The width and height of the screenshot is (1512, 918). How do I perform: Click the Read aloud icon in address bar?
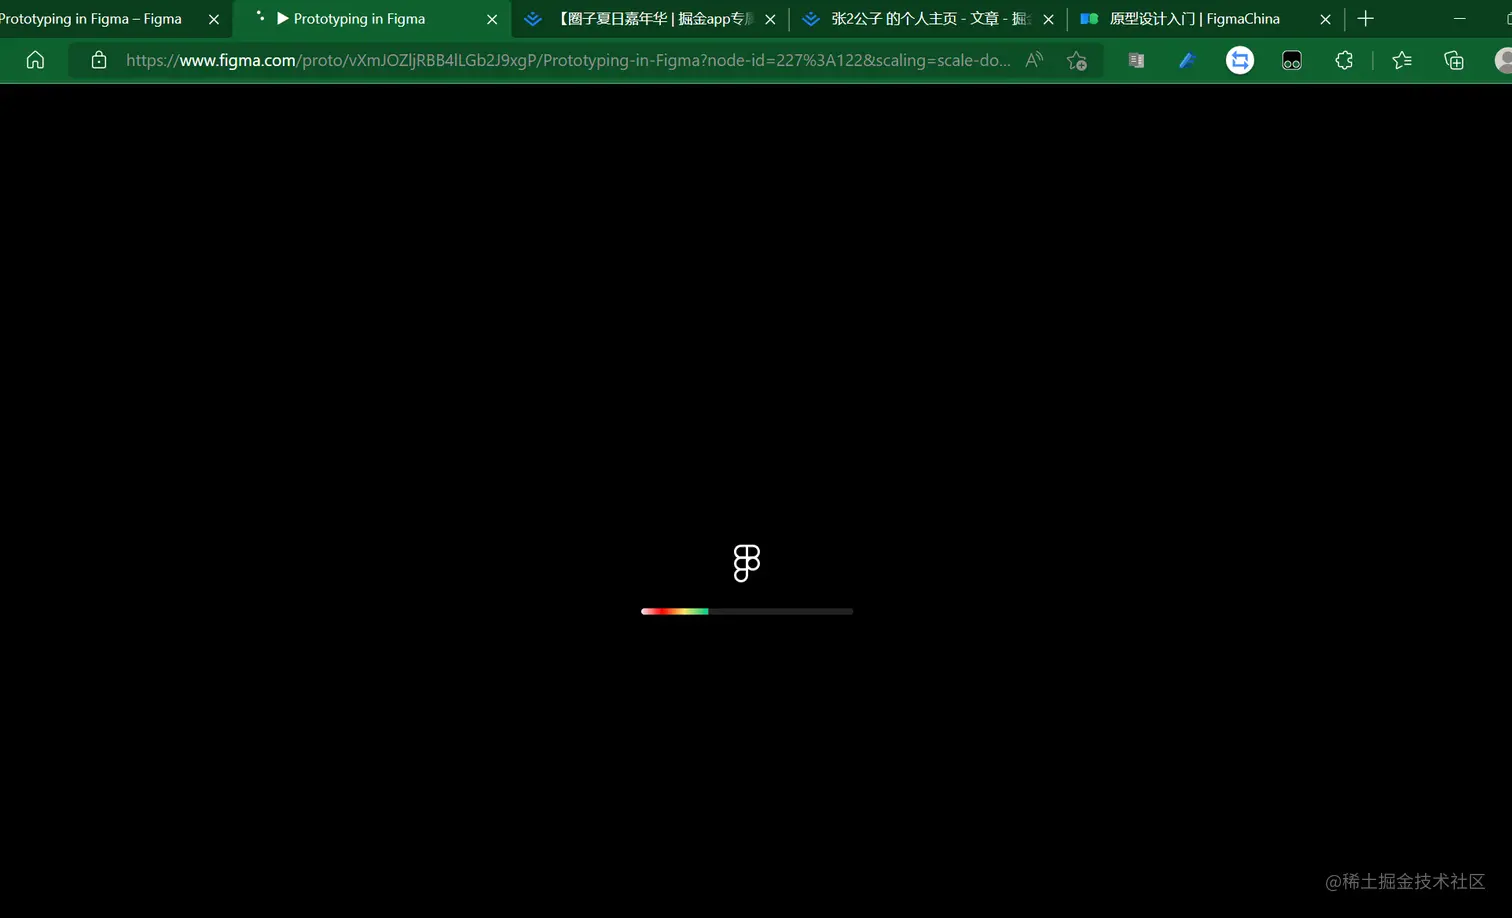pos(1034,60)
